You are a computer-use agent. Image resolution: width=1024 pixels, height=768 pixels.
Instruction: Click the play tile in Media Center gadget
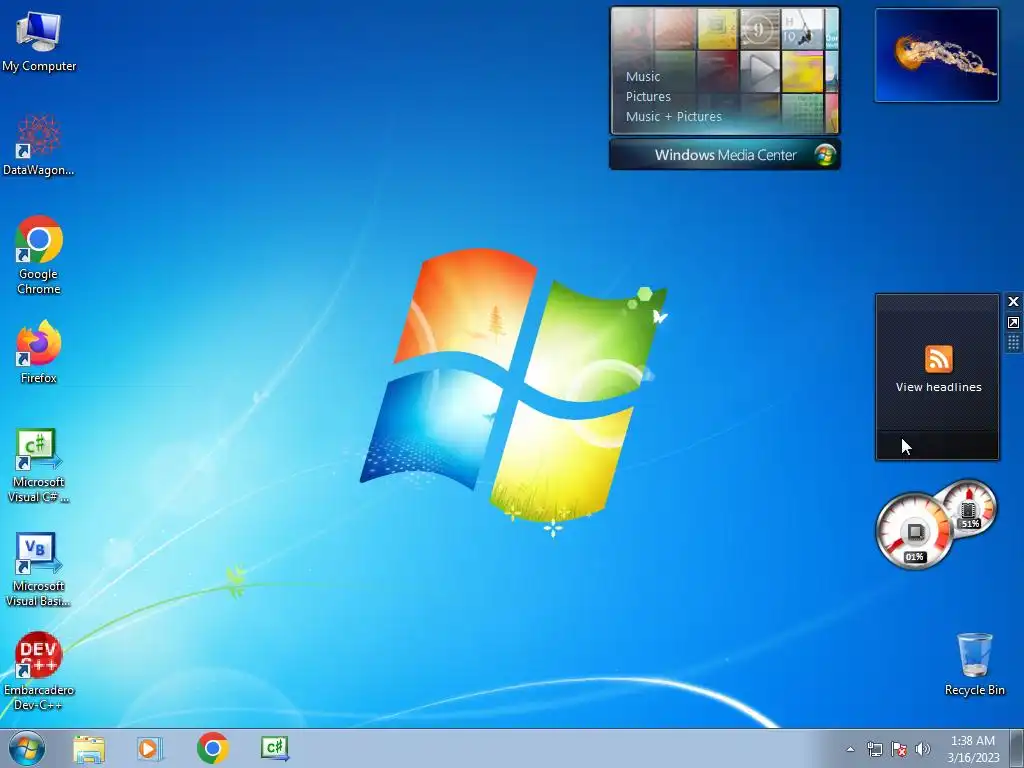click(x=760, y=72)
